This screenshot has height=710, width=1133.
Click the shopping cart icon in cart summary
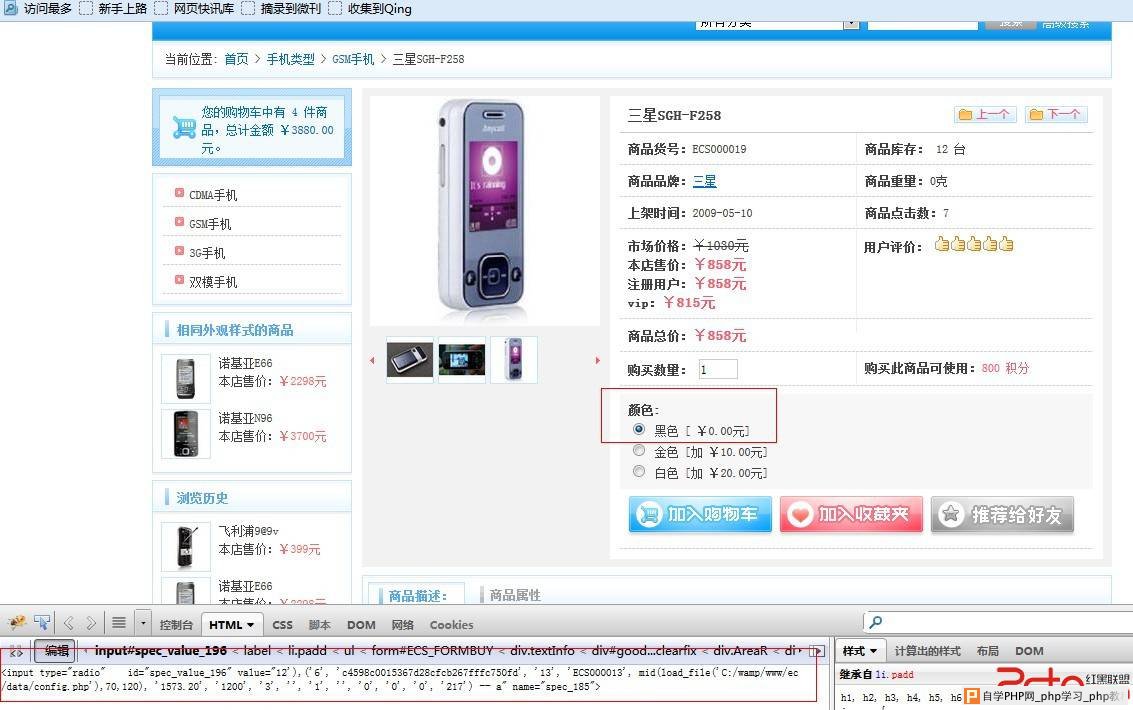click(x=184, y=128)
